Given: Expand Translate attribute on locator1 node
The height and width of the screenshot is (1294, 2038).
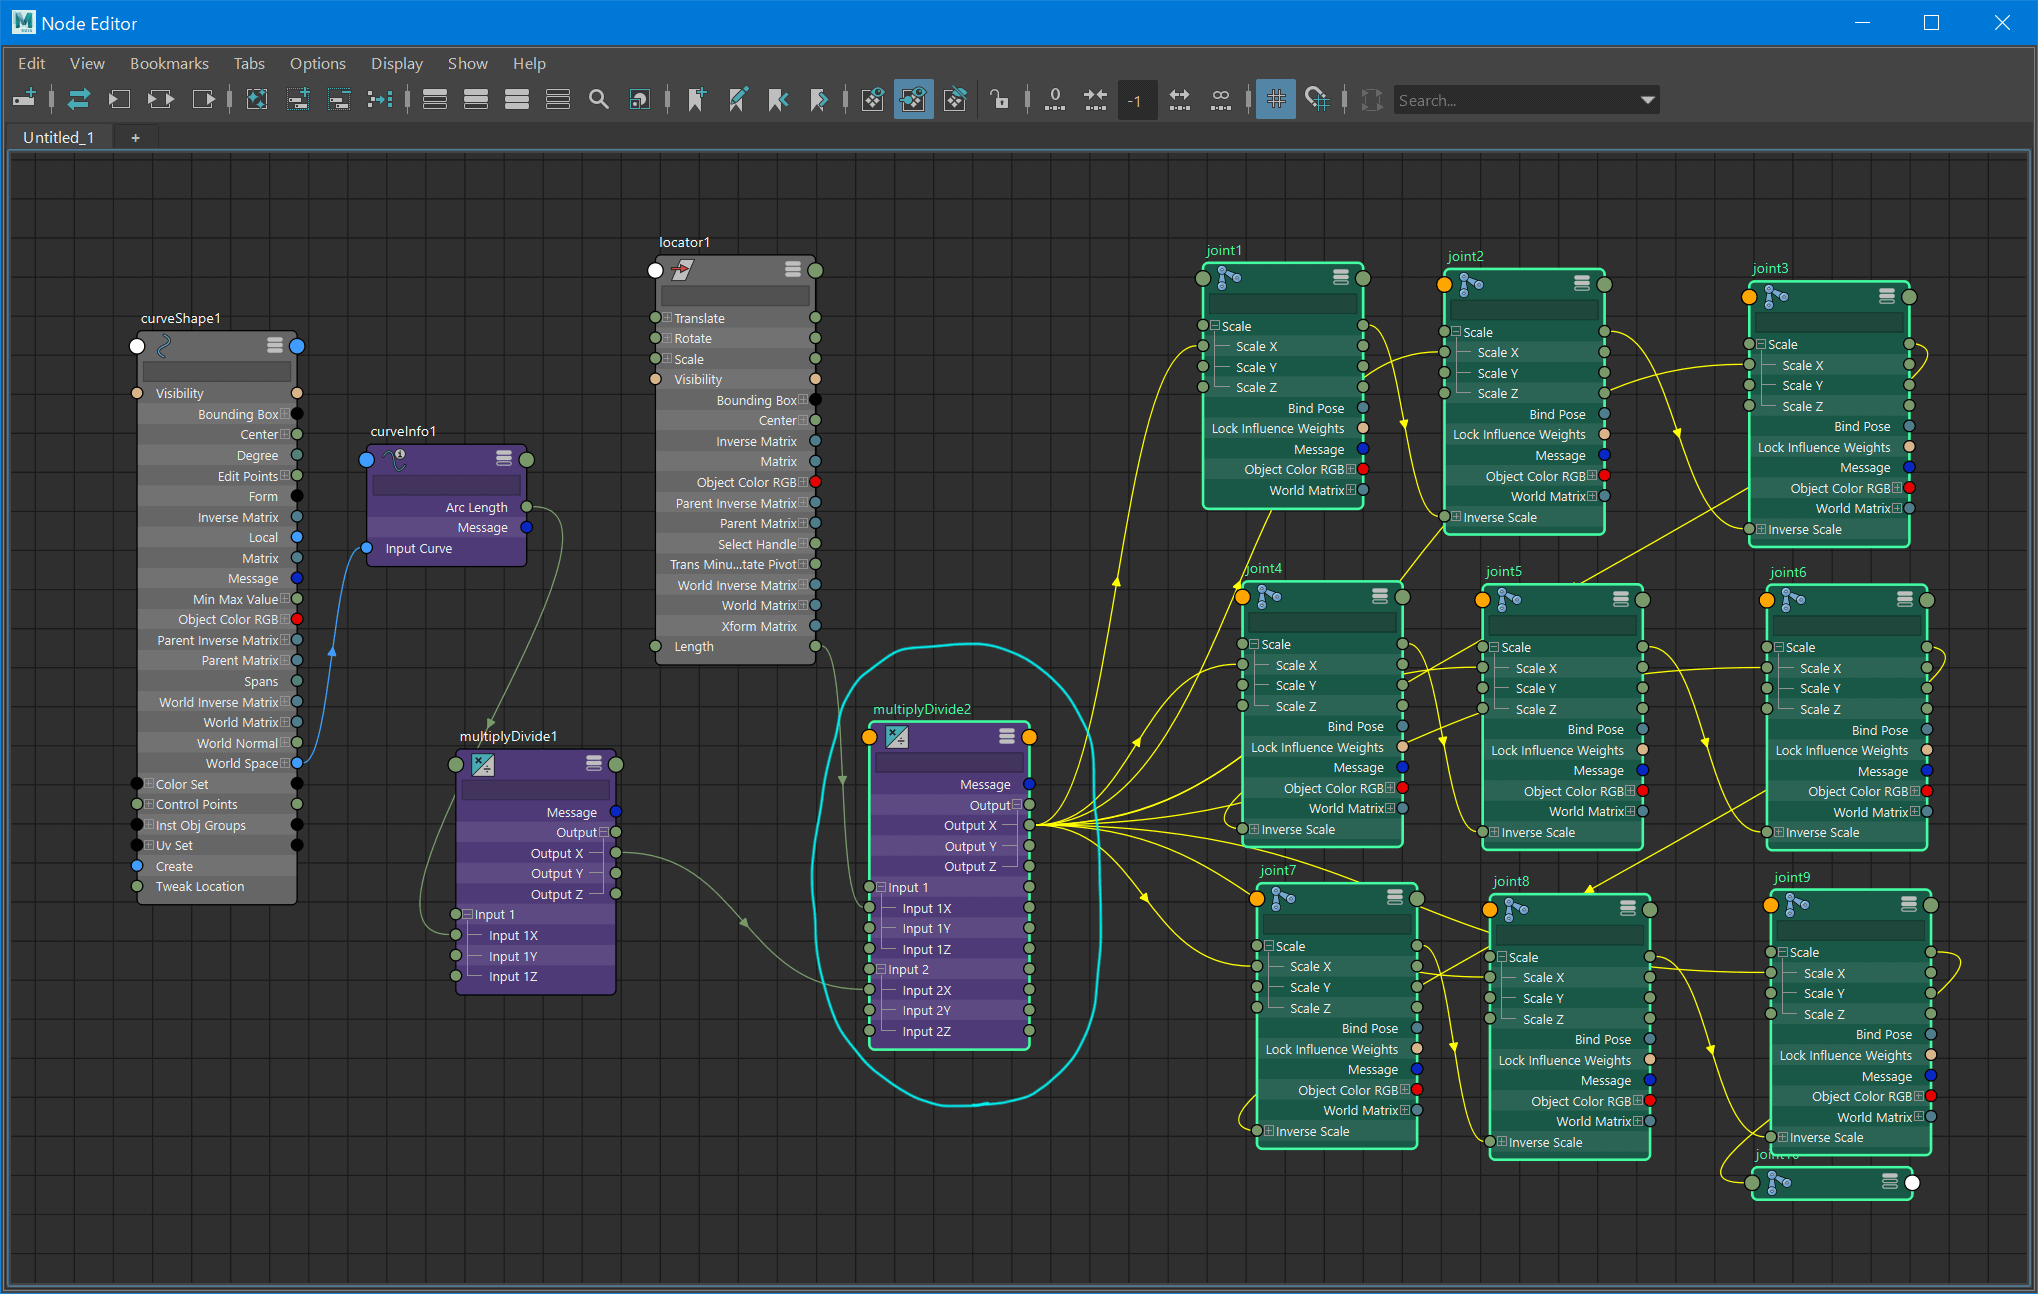Looking at the screenshot, I should pos(667,318).
